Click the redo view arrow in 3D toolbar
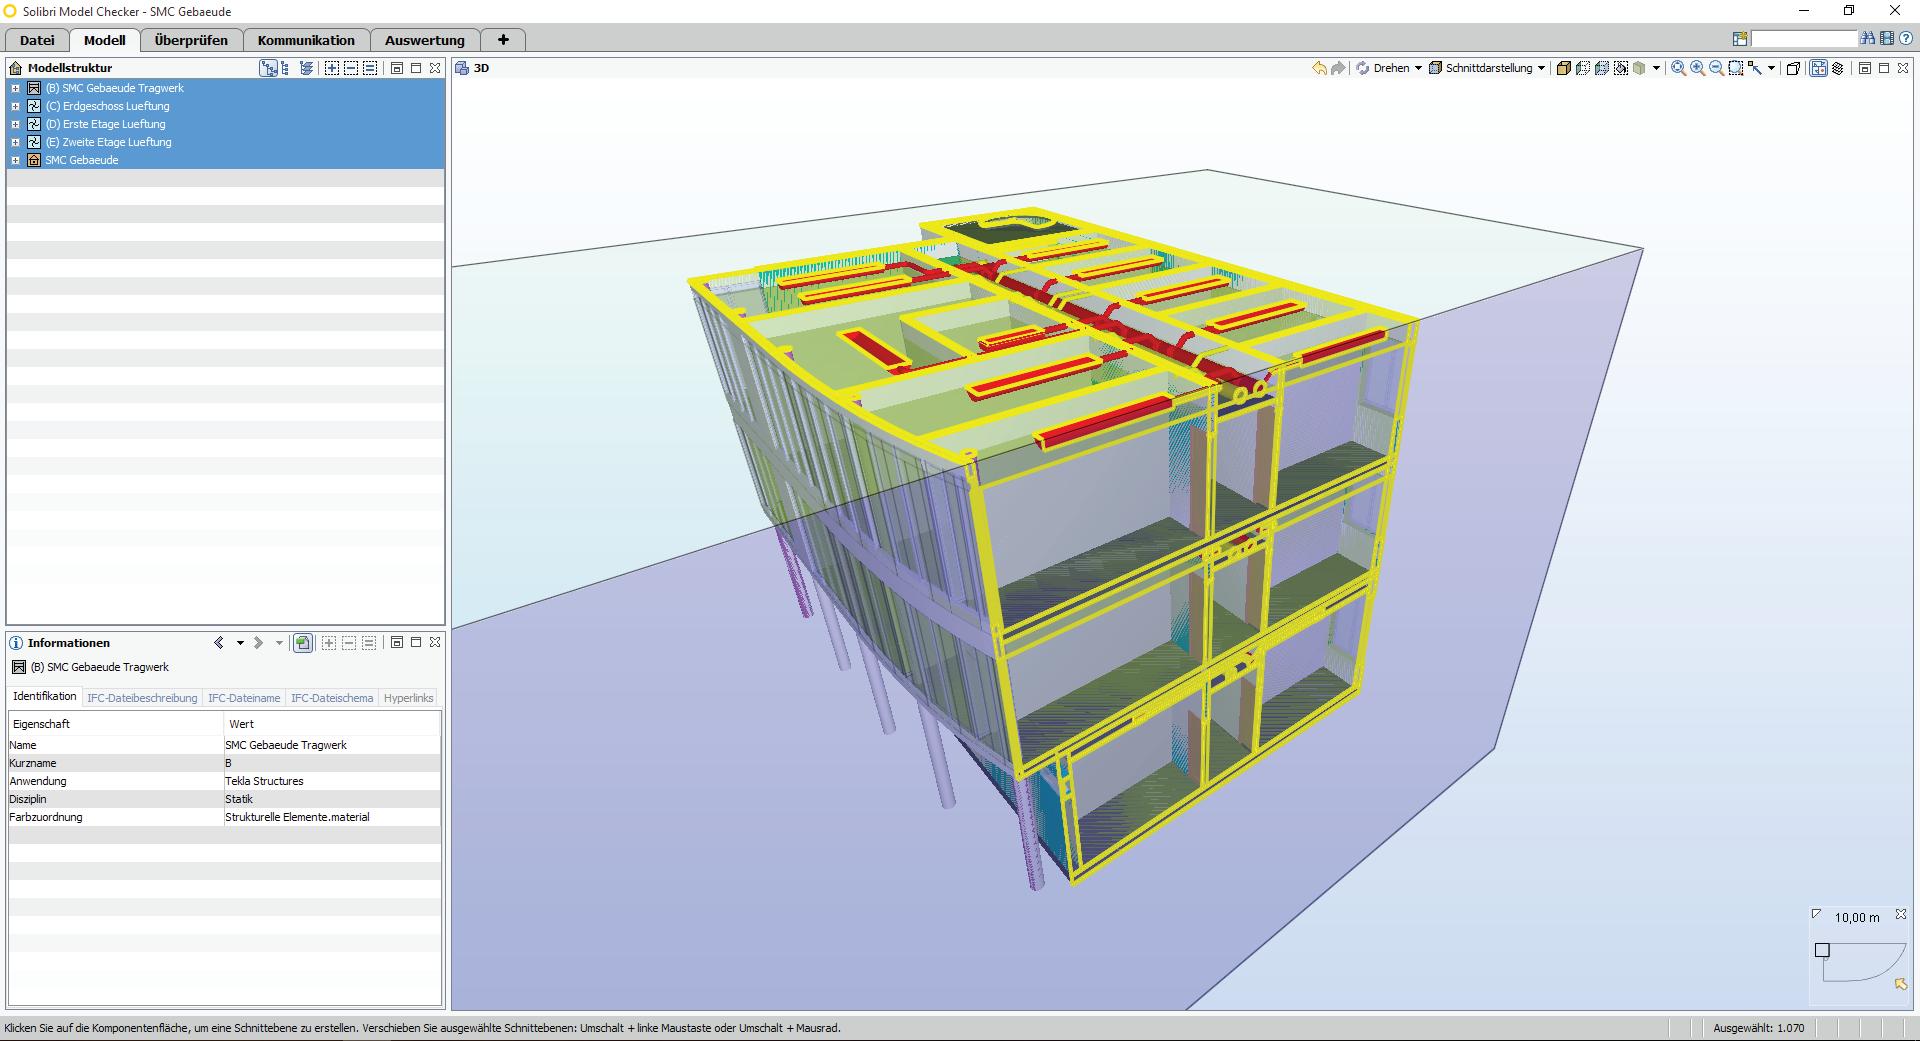 [x=1338, y=68]
